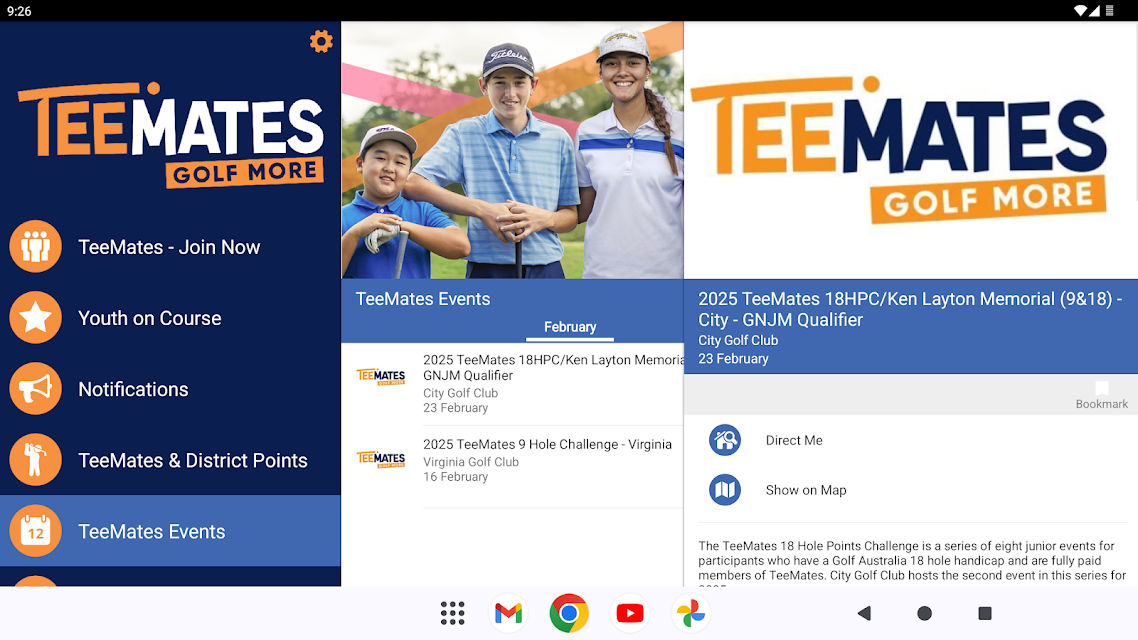Open TeeMates & District Points menu item
The height and width of the screenshot is (640, 1138).
pos(171,460)
